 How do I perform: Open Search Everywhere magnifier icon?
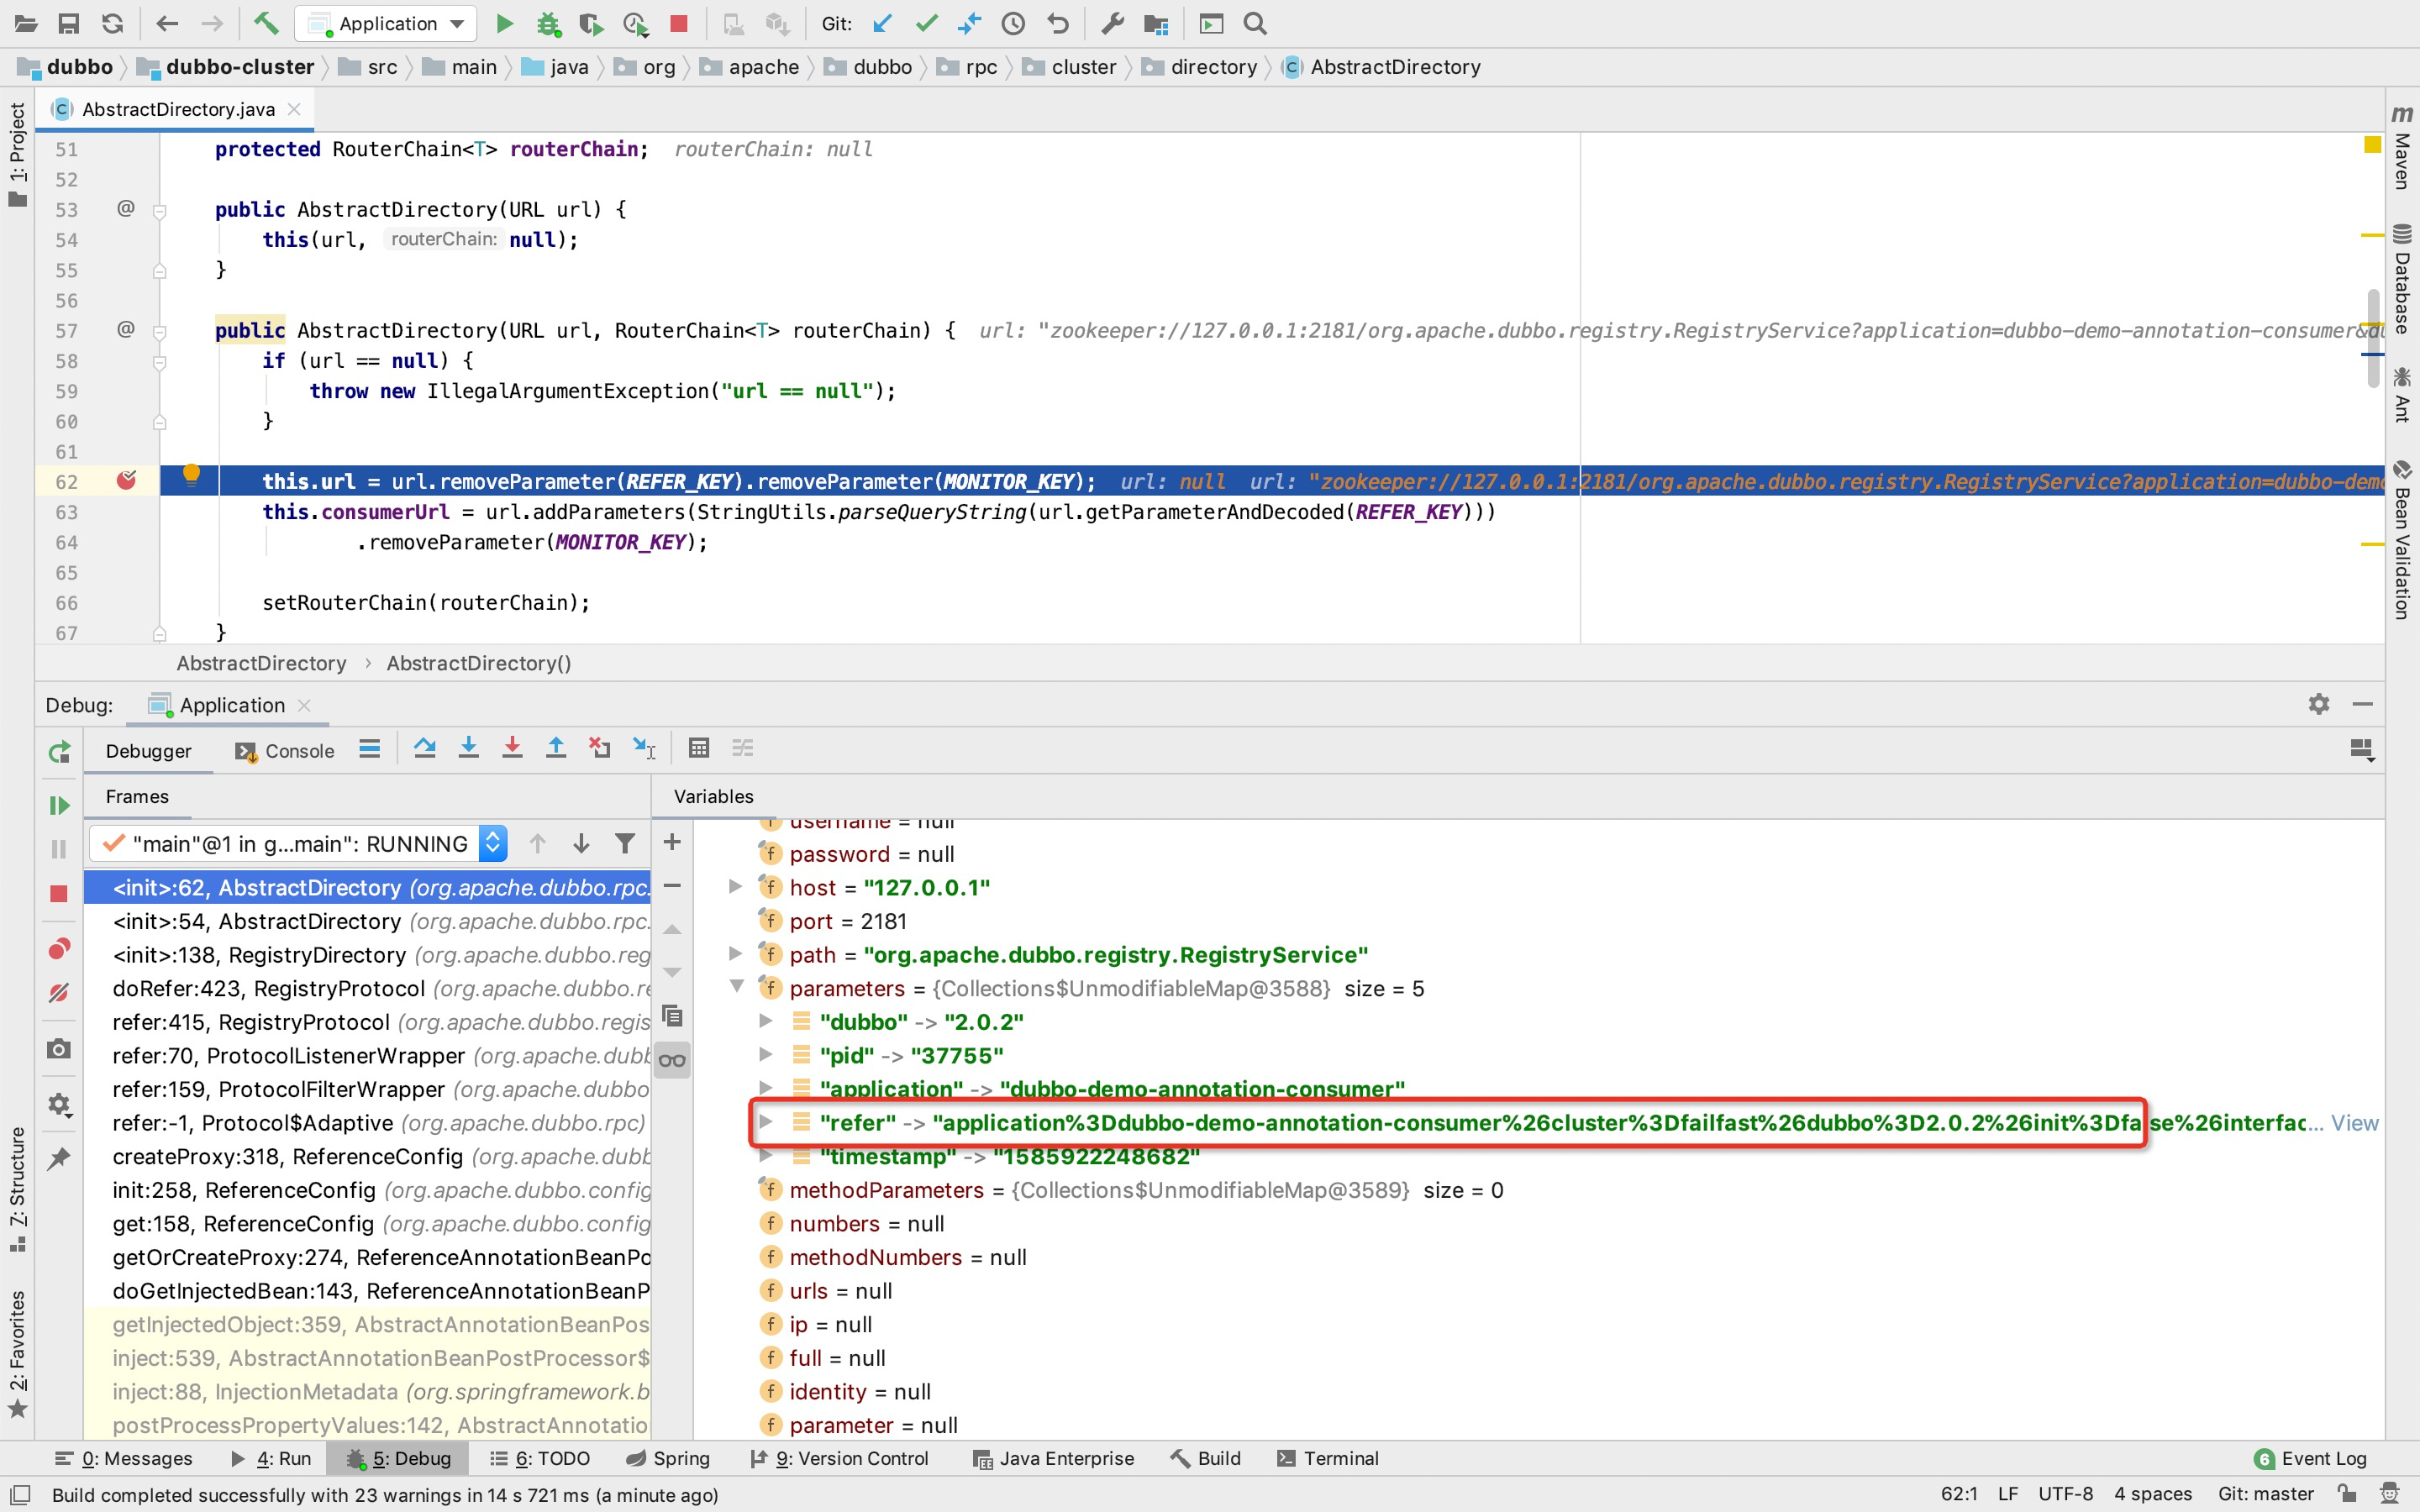coord(1256,23)
